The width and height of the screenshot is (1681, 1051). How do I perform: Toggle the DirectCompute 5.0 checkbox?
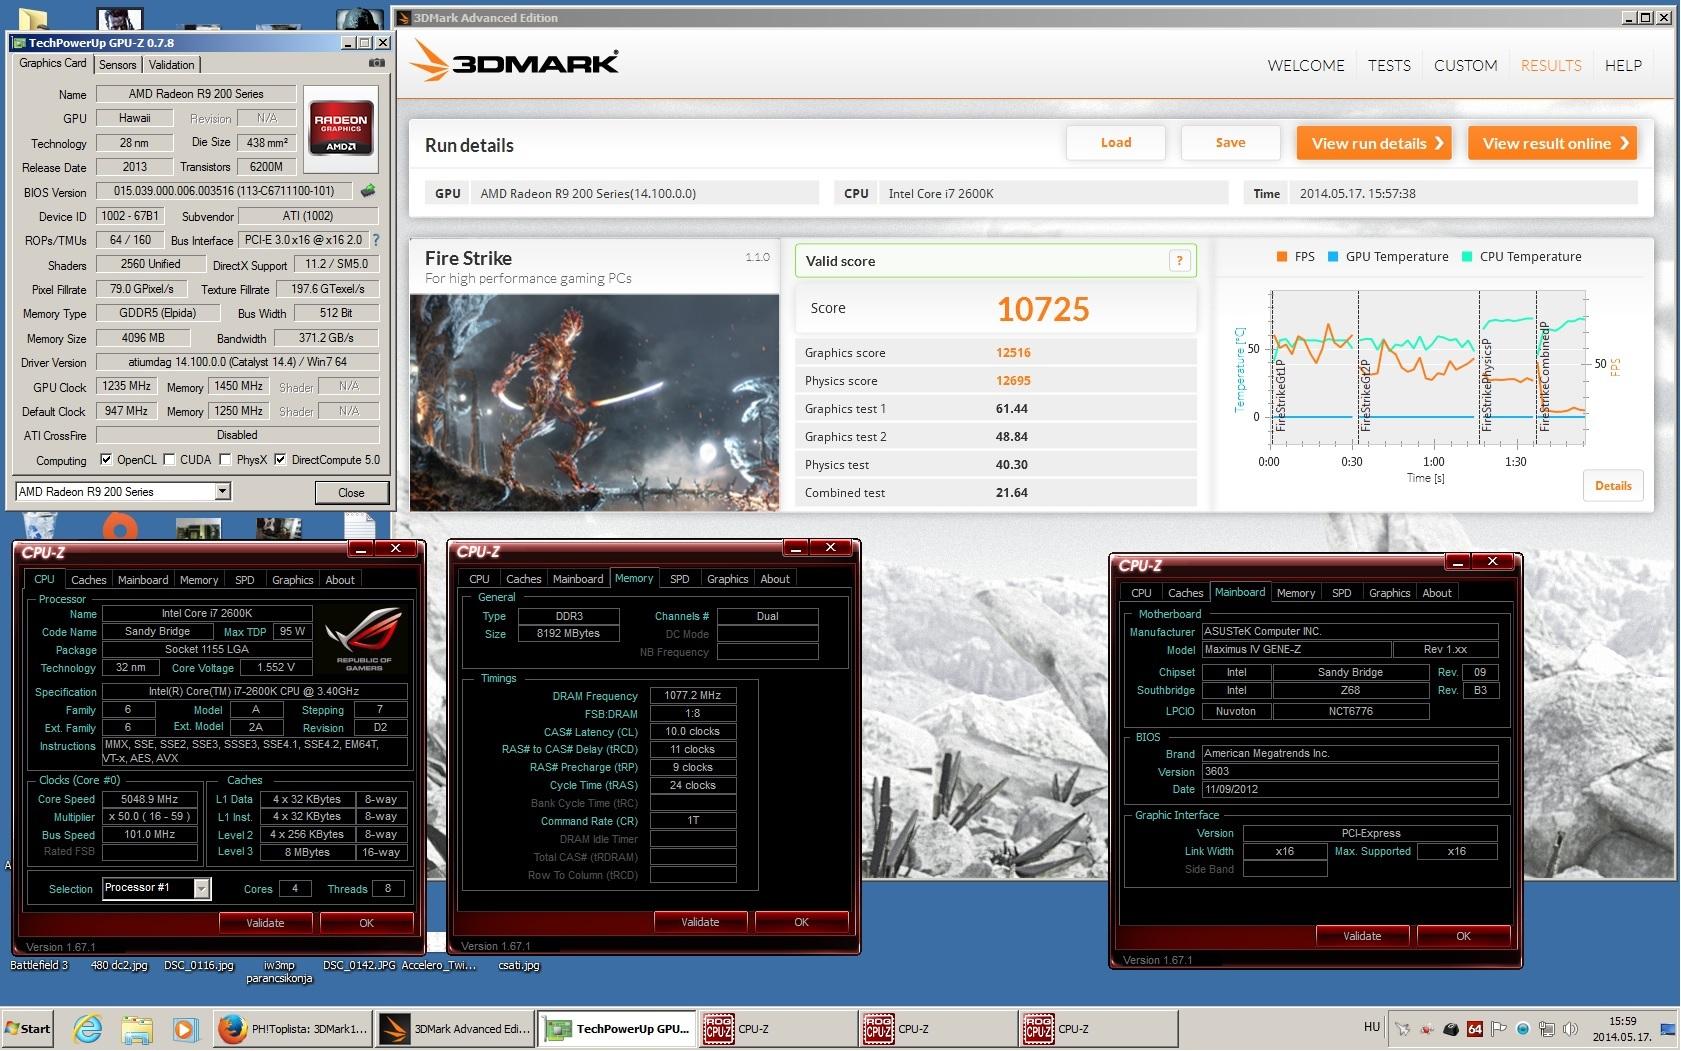click(280, 460)
